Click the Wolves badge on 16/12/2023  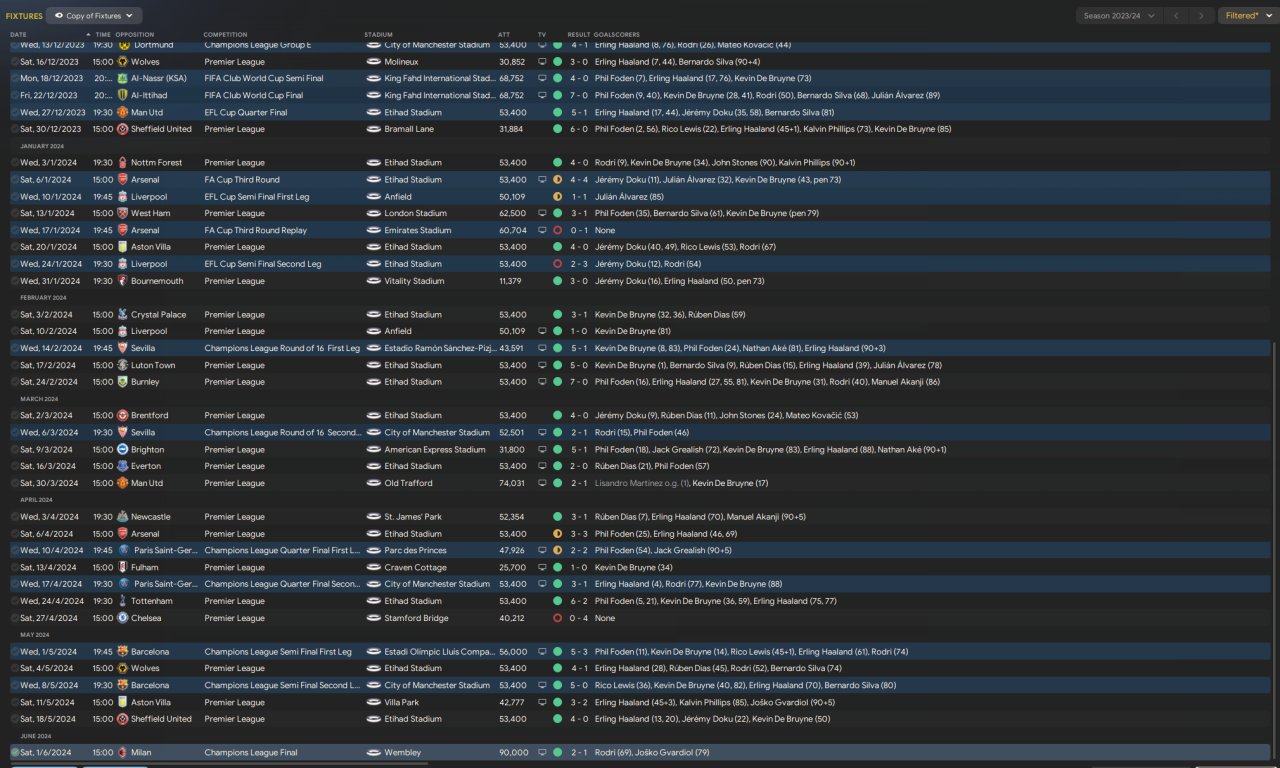pos(122,62)
